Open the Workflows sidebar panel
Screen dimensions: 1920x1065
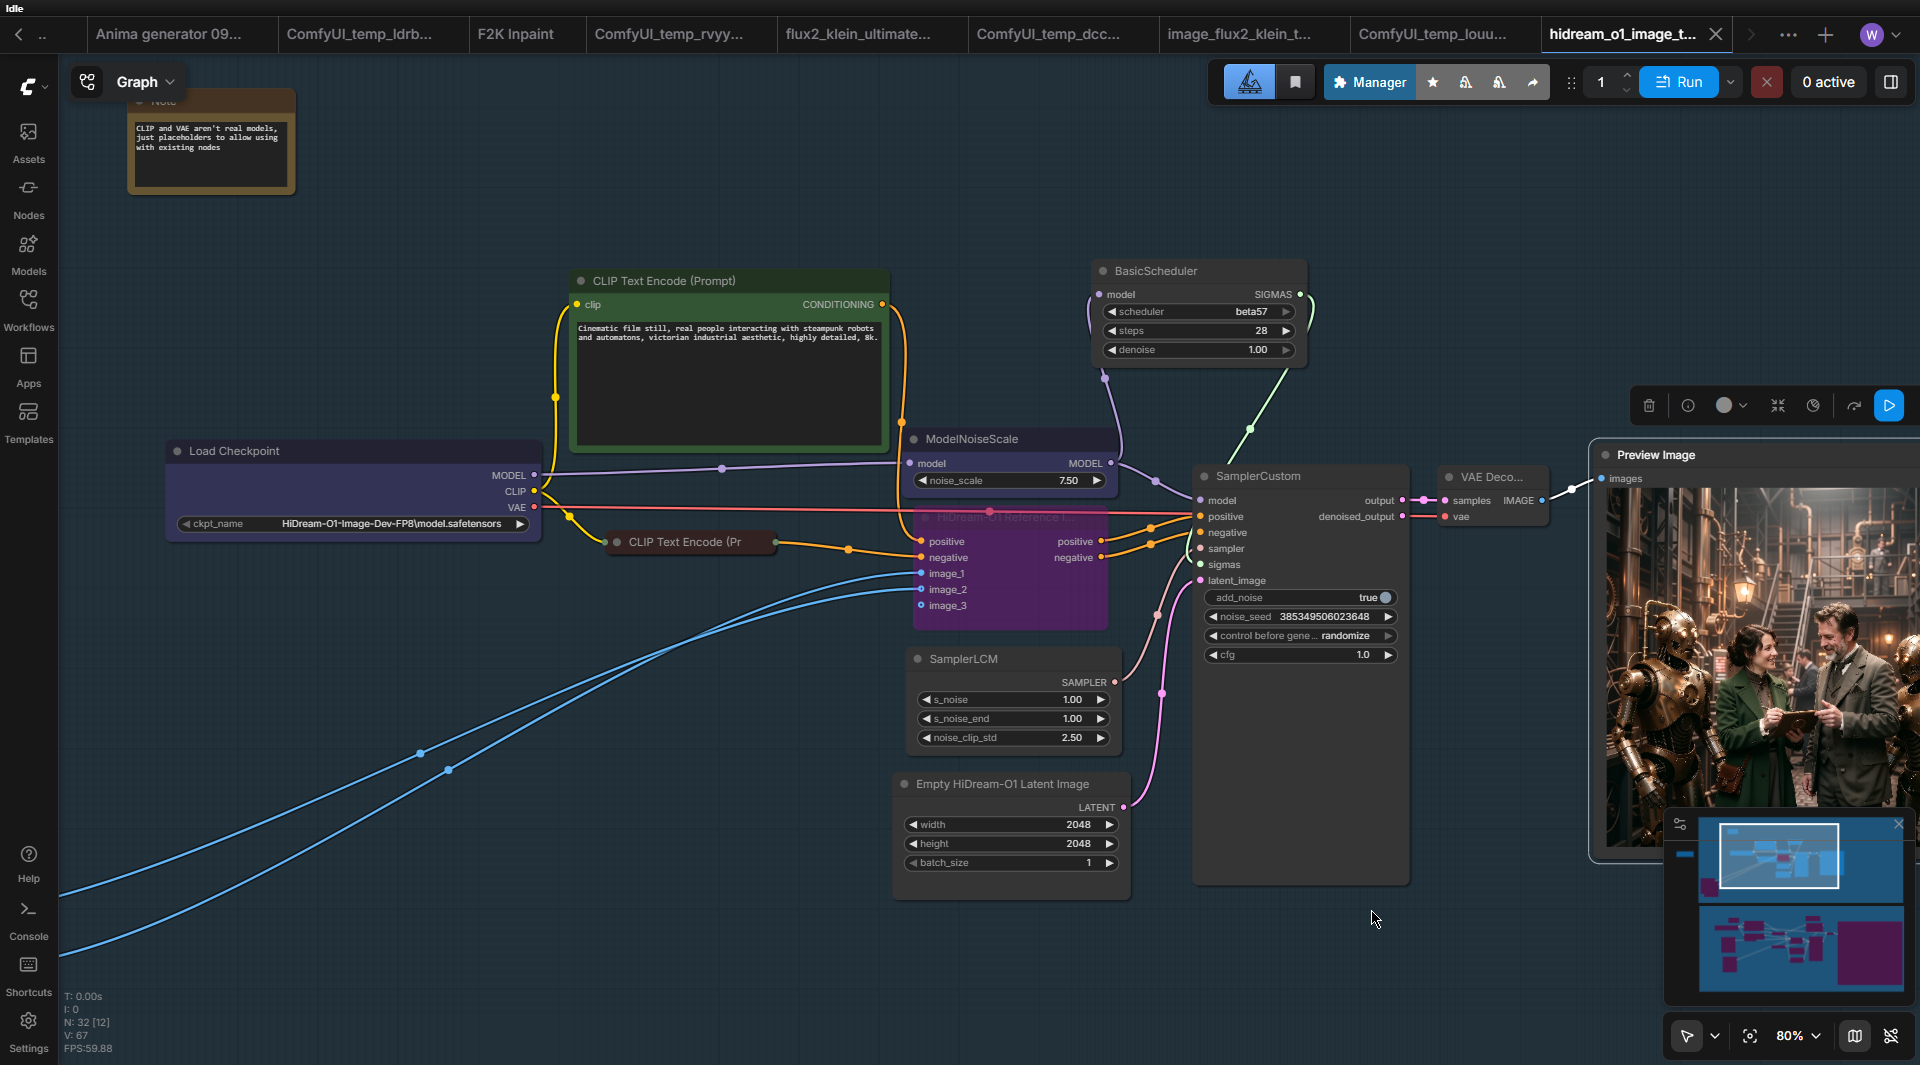[x=28, y=311]
